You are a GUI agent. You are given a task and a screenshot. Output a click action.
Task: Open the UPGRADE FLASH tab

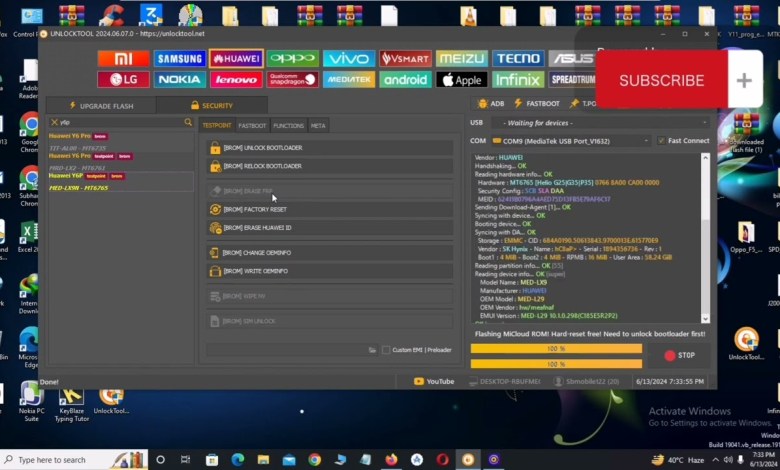[99, 105]
